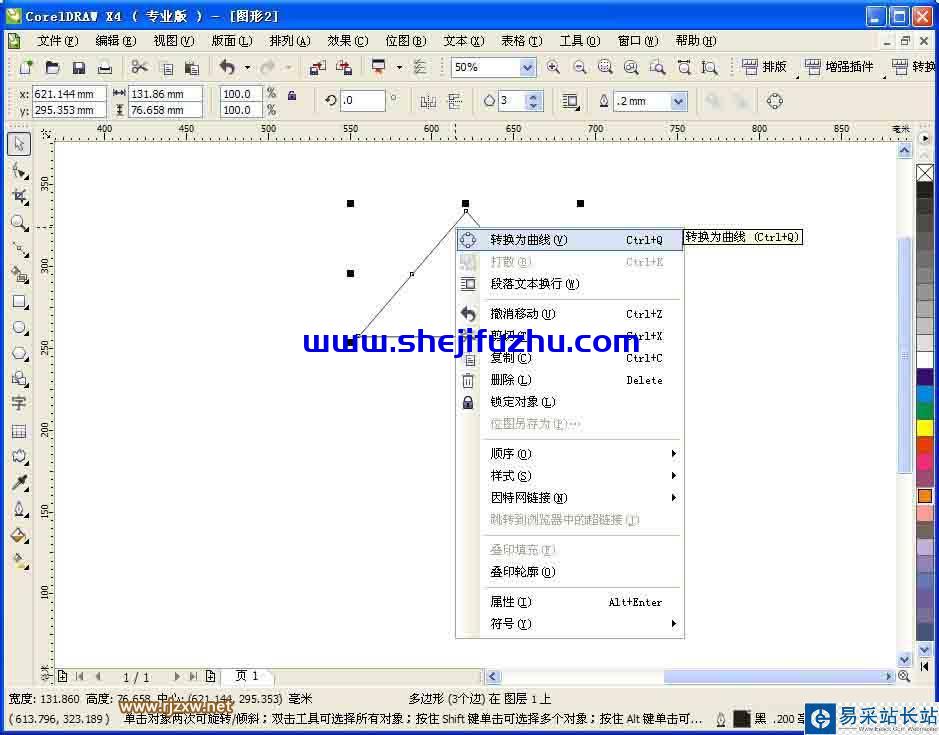
Task: Choose 复制 from context menu
Action: (569, 358)
